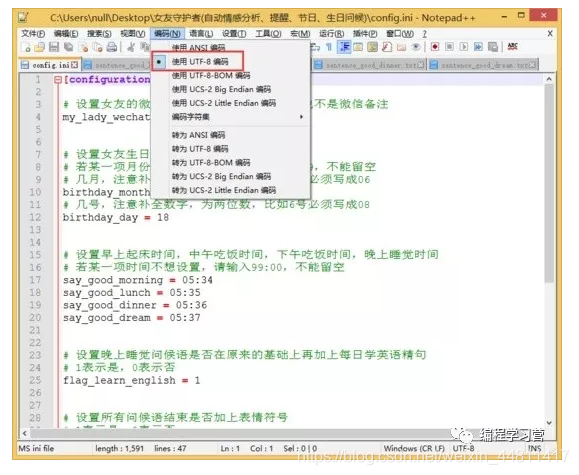The width and height of the screenshot is (579, 475).
Task: Click the vertical scrollbar down arrow
Action: click(549, 422)
